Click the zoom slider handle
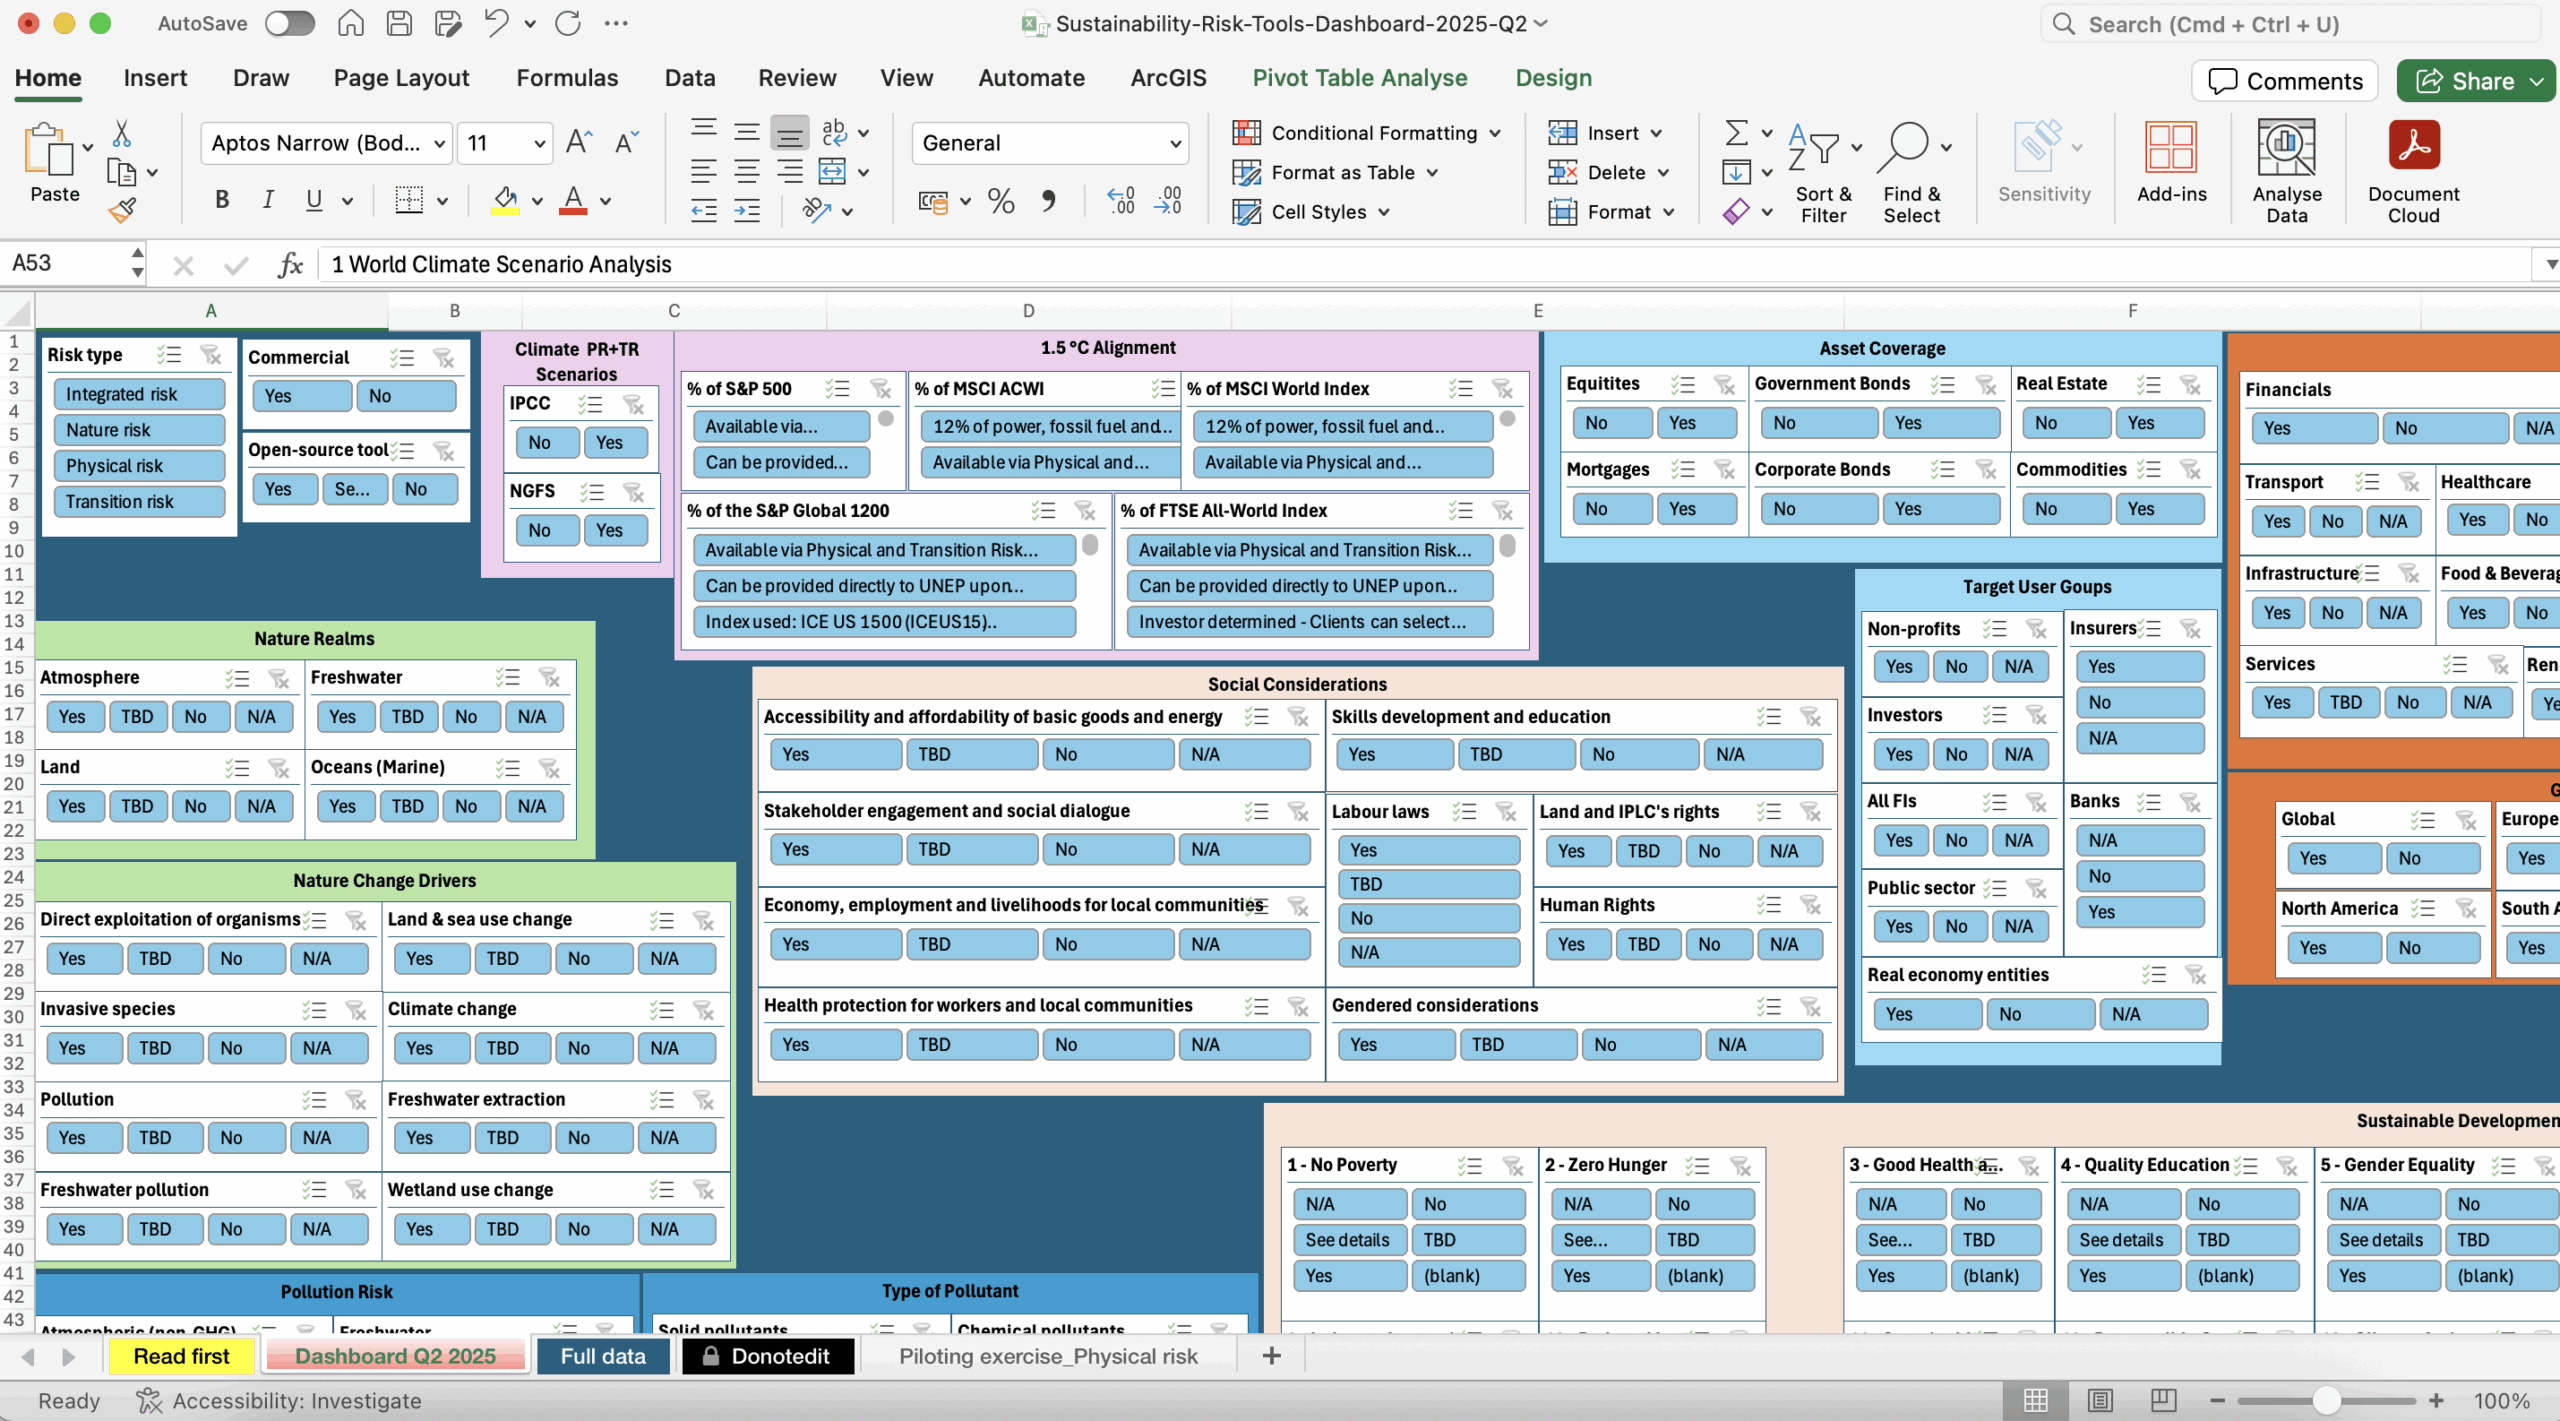 2326,1402
